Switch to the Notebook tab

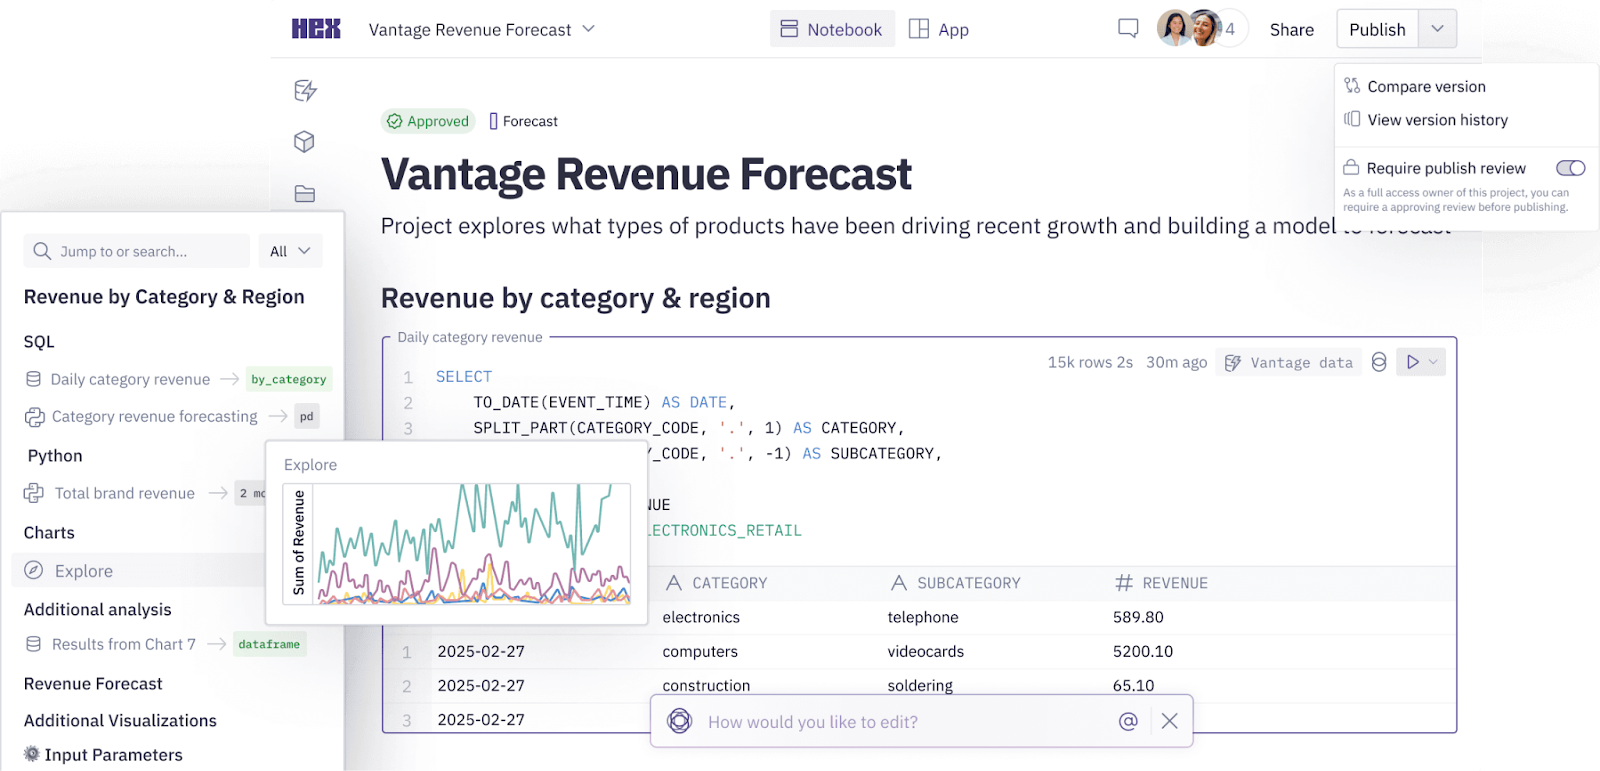(832, 29)
